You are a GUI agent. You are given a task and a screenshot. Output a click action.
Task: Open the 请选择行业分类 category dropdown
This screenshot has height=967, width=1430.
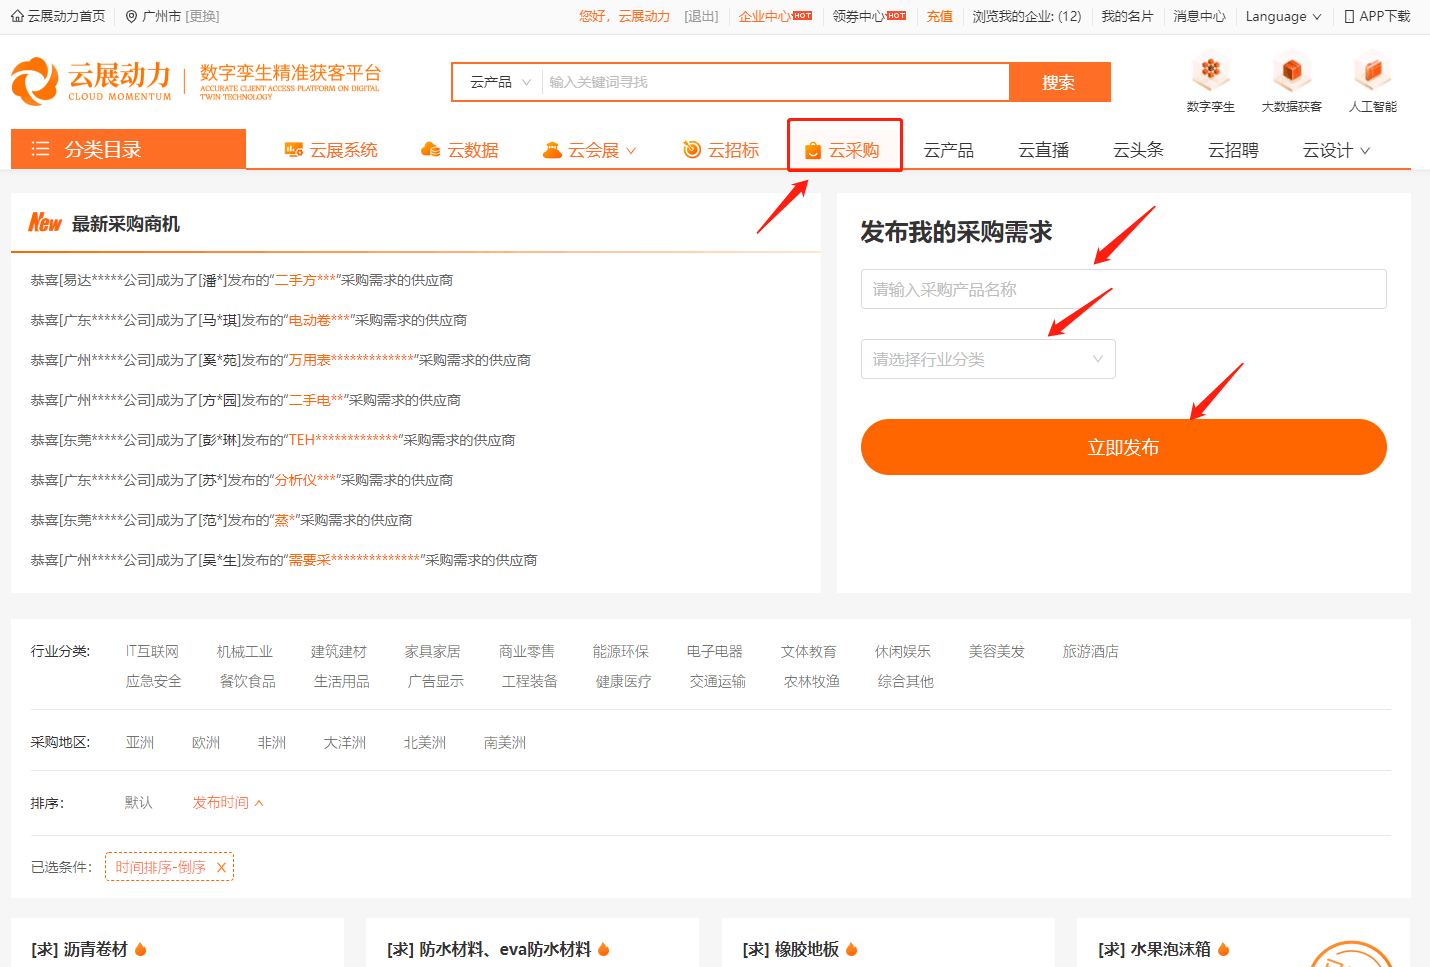(988, 358)
